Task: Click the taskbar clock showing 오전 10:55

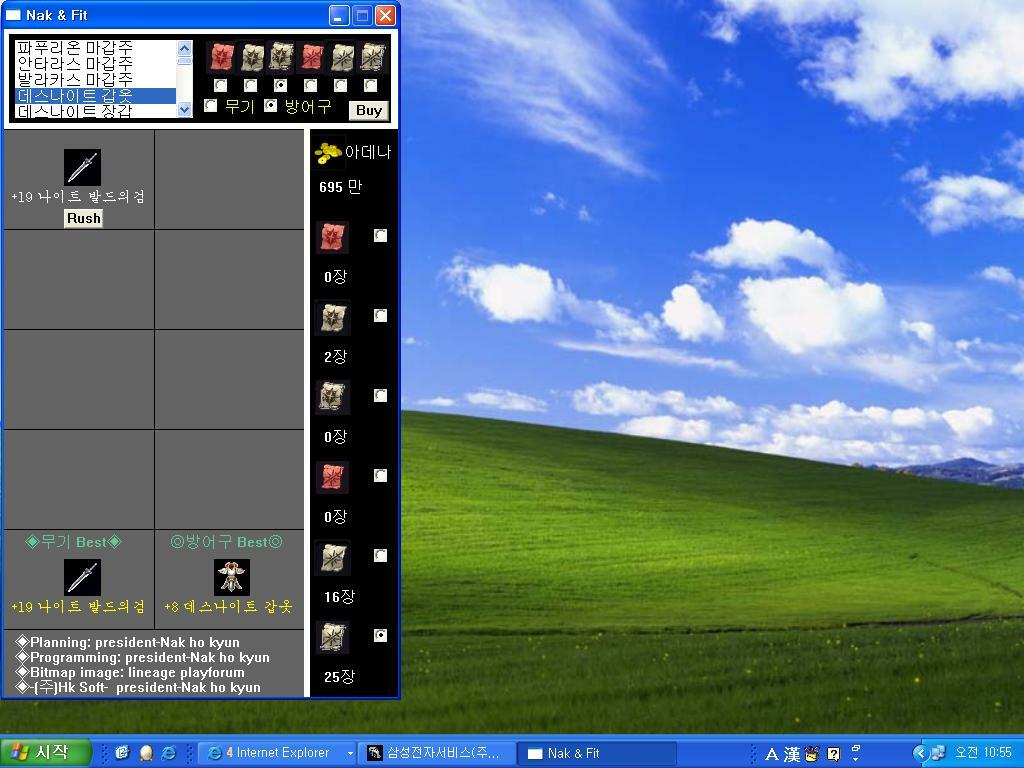Action: 984,753
